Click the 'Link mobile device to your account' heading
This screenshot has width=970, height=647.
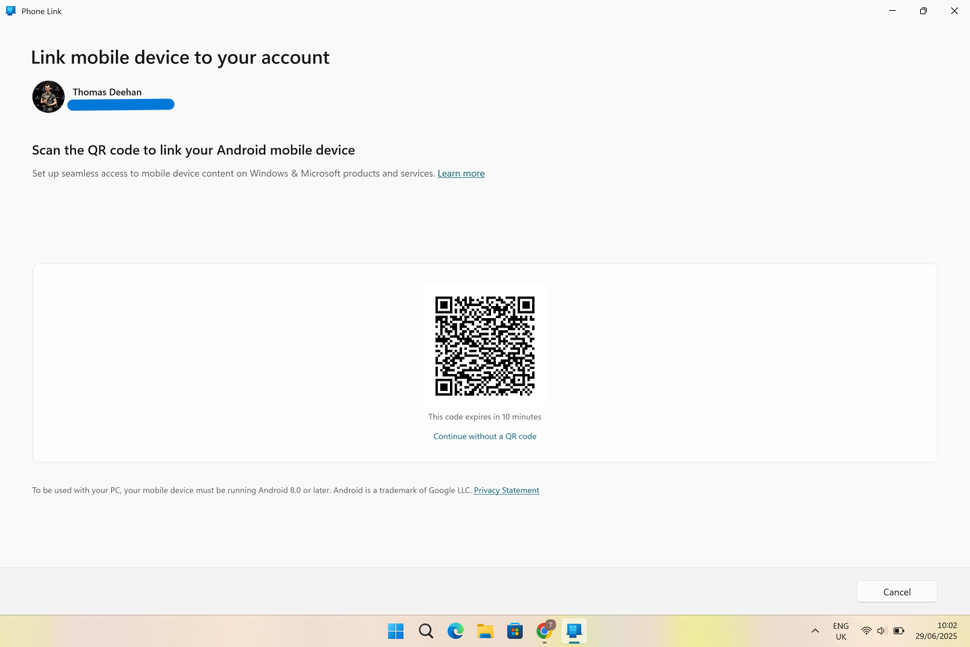[180, 58]
